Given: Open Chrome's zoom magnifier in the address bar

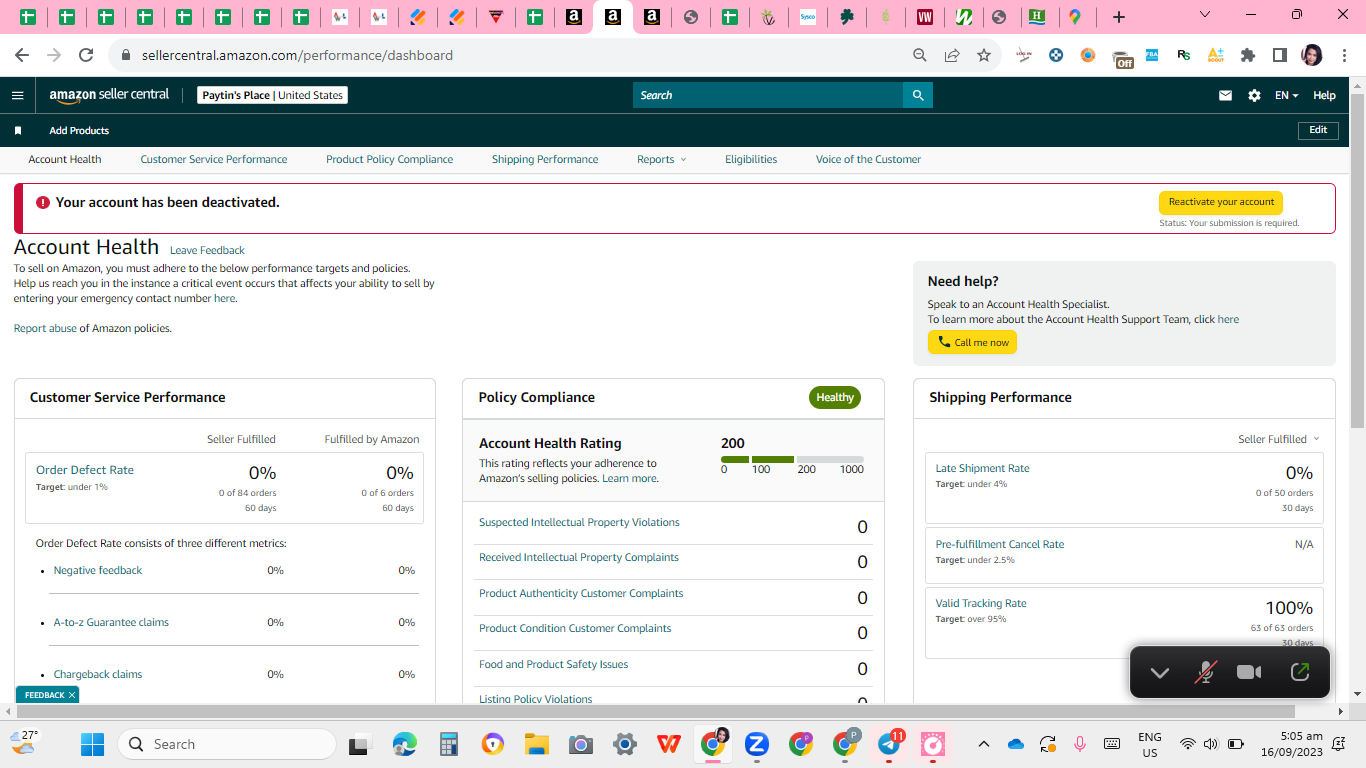Looking at the screenshot, I should [x=920, y=55].
